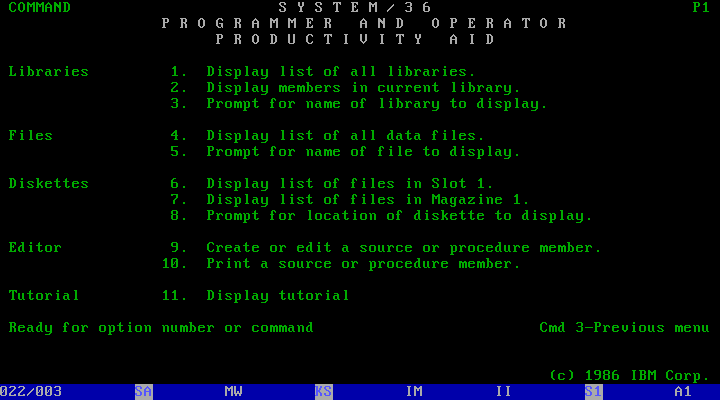Choose Display members in current library
Screen dimensions: 720x400
(362, 88)
